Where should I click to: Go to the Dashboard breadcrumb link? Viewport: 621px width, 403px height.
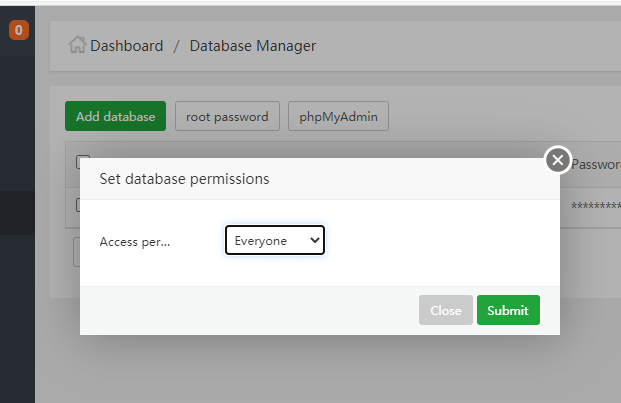[x=126, y=46]
